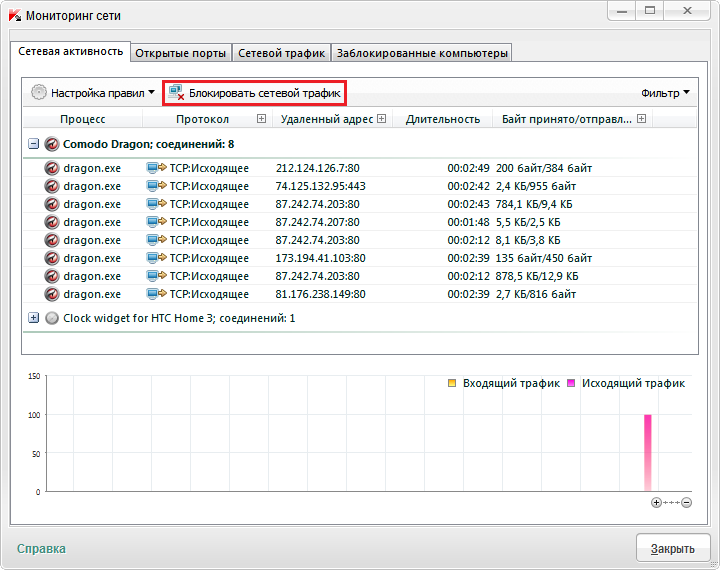
Task: Click the 135 байт/450 байт value
Action: click(x=544, y=258)
